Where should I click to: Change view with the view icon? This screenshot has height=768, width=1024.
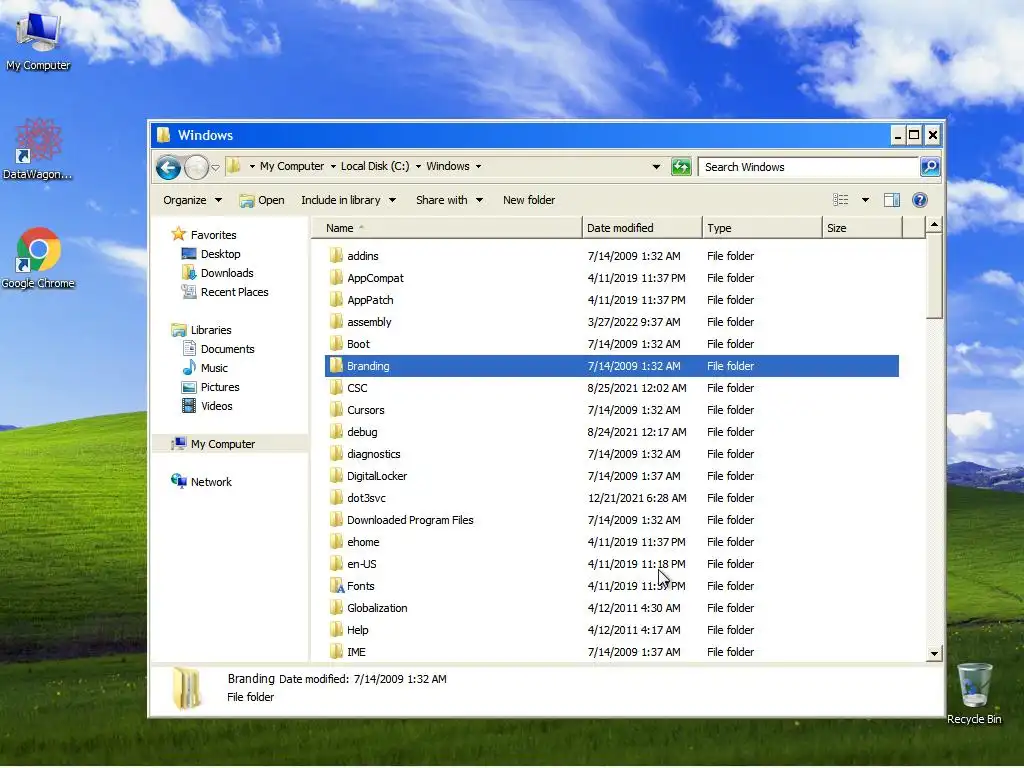point(840,200)
